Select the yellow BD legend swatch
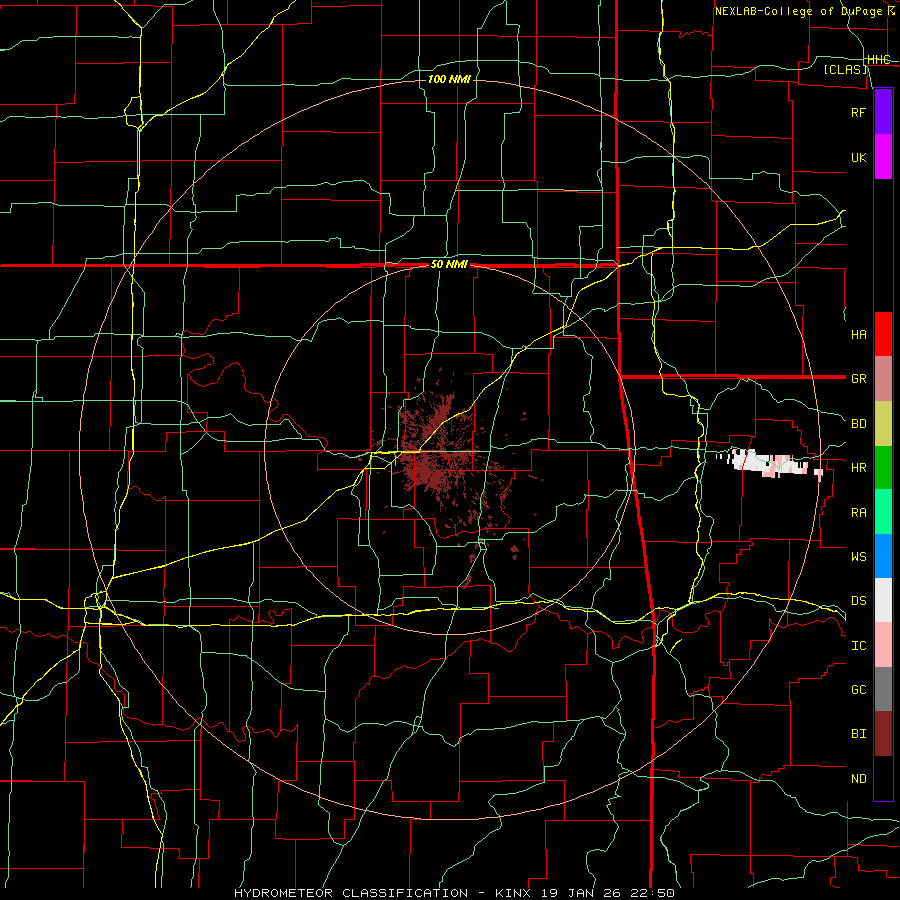 [883, 424]
